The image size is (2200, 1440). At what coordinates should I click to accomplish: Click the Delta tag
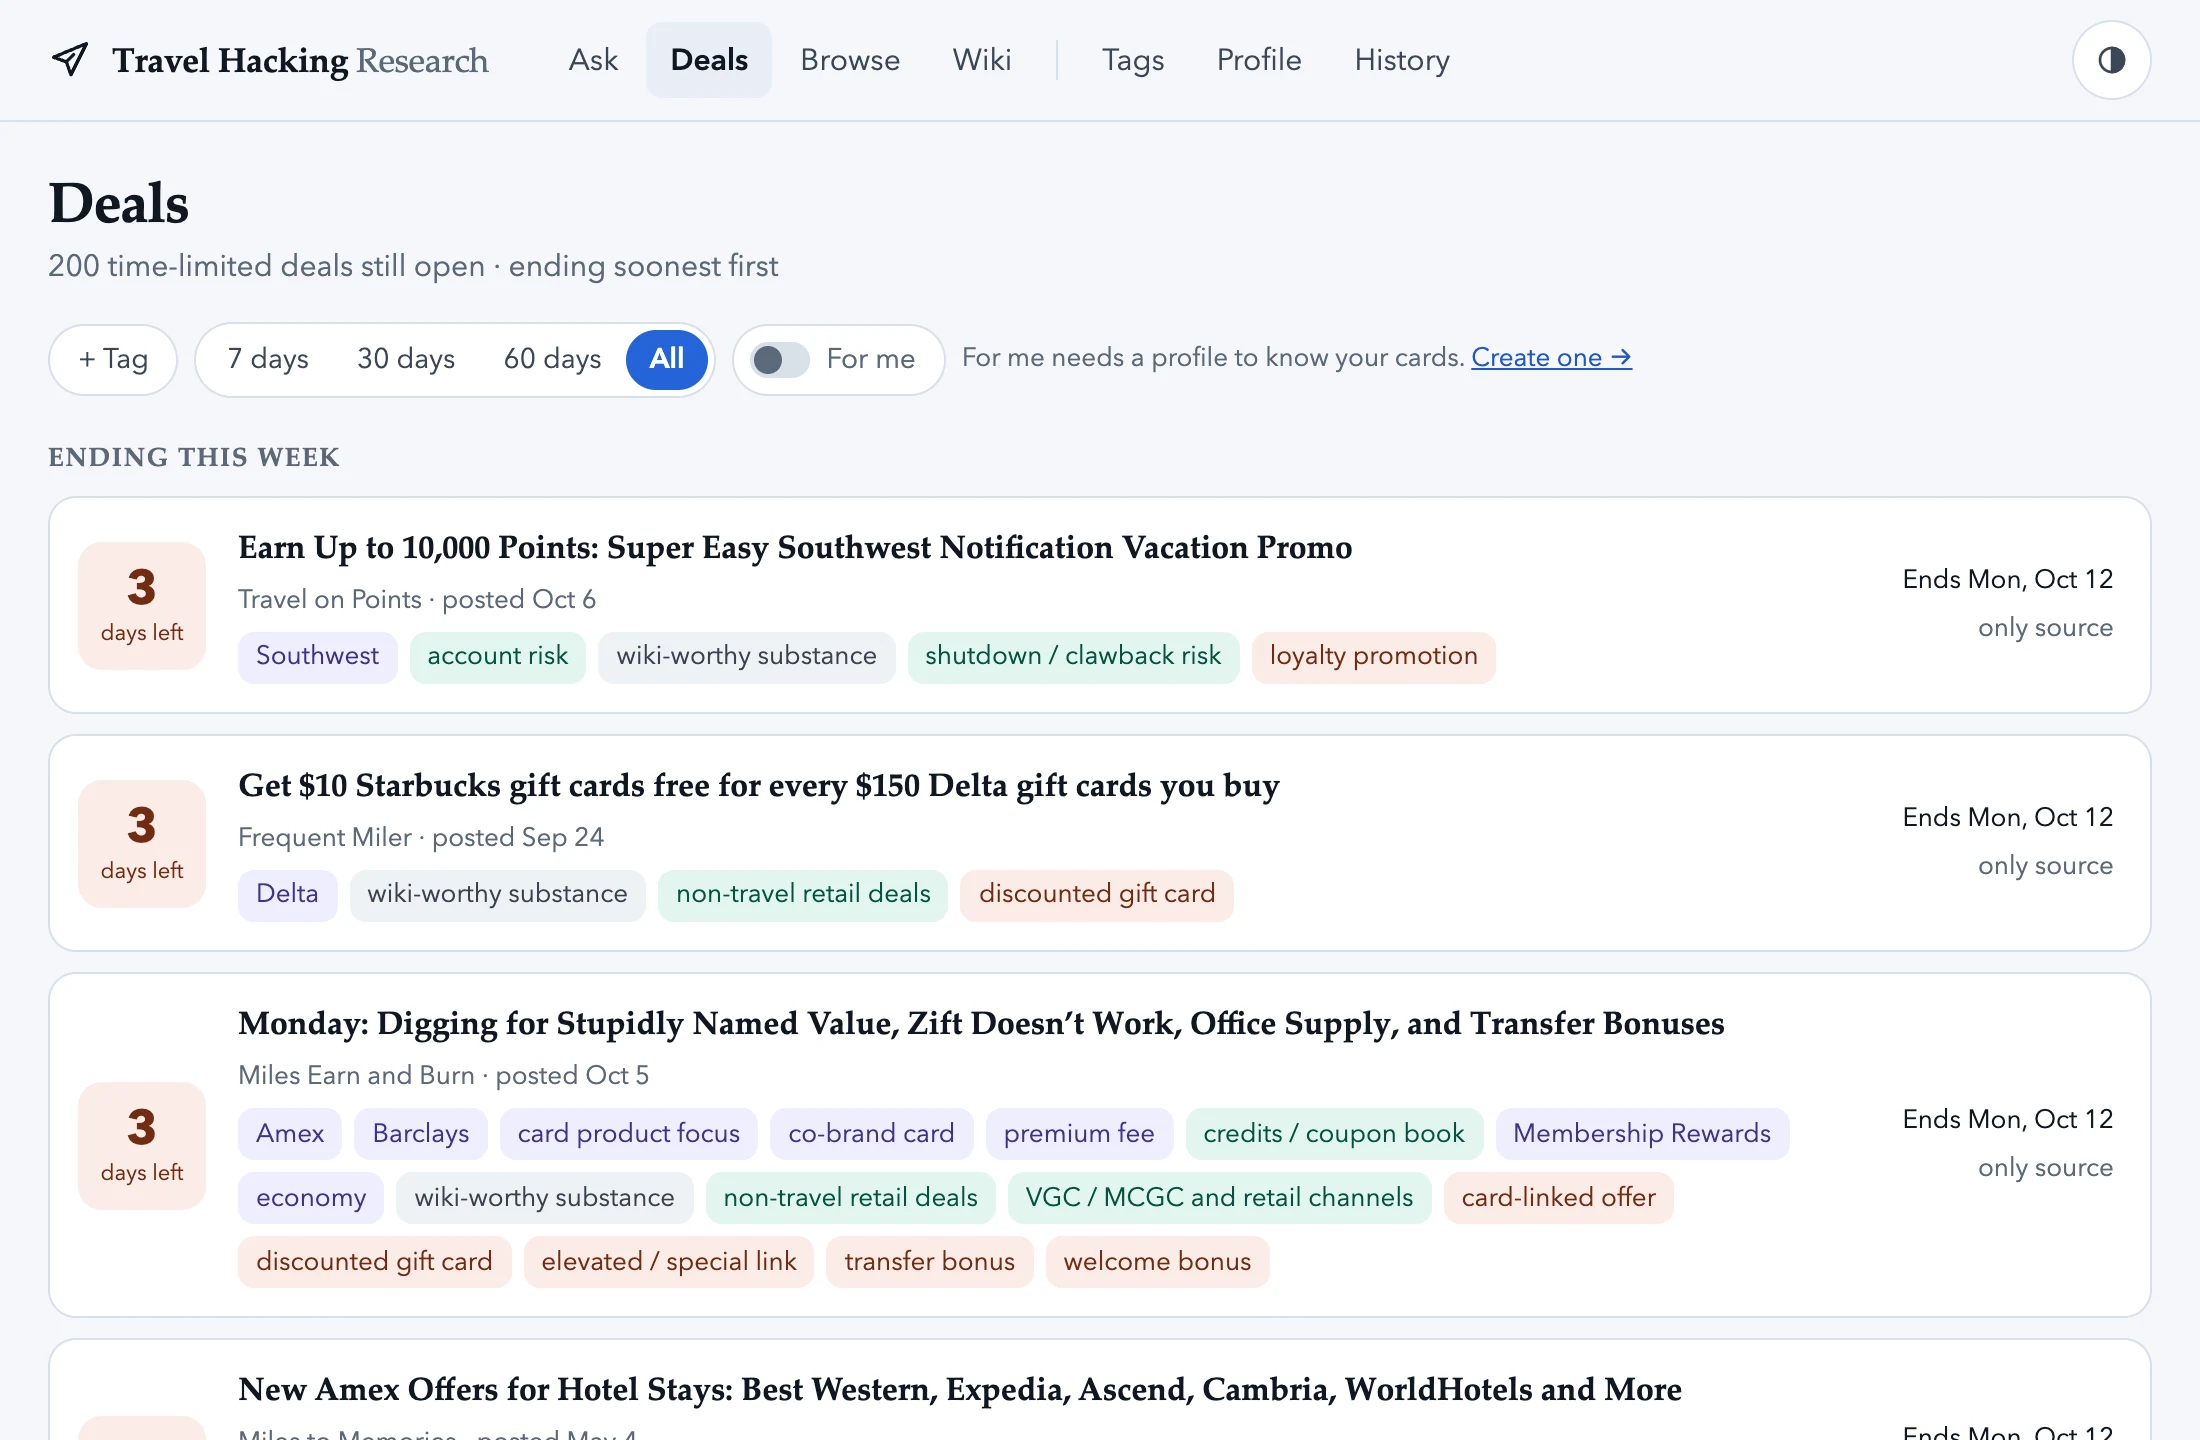click(288, 895)
